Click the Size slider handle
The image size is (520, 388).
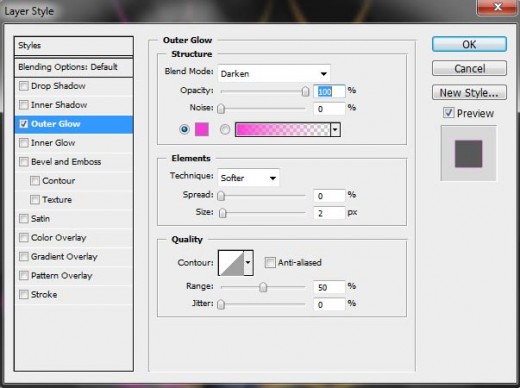point(223,213)
